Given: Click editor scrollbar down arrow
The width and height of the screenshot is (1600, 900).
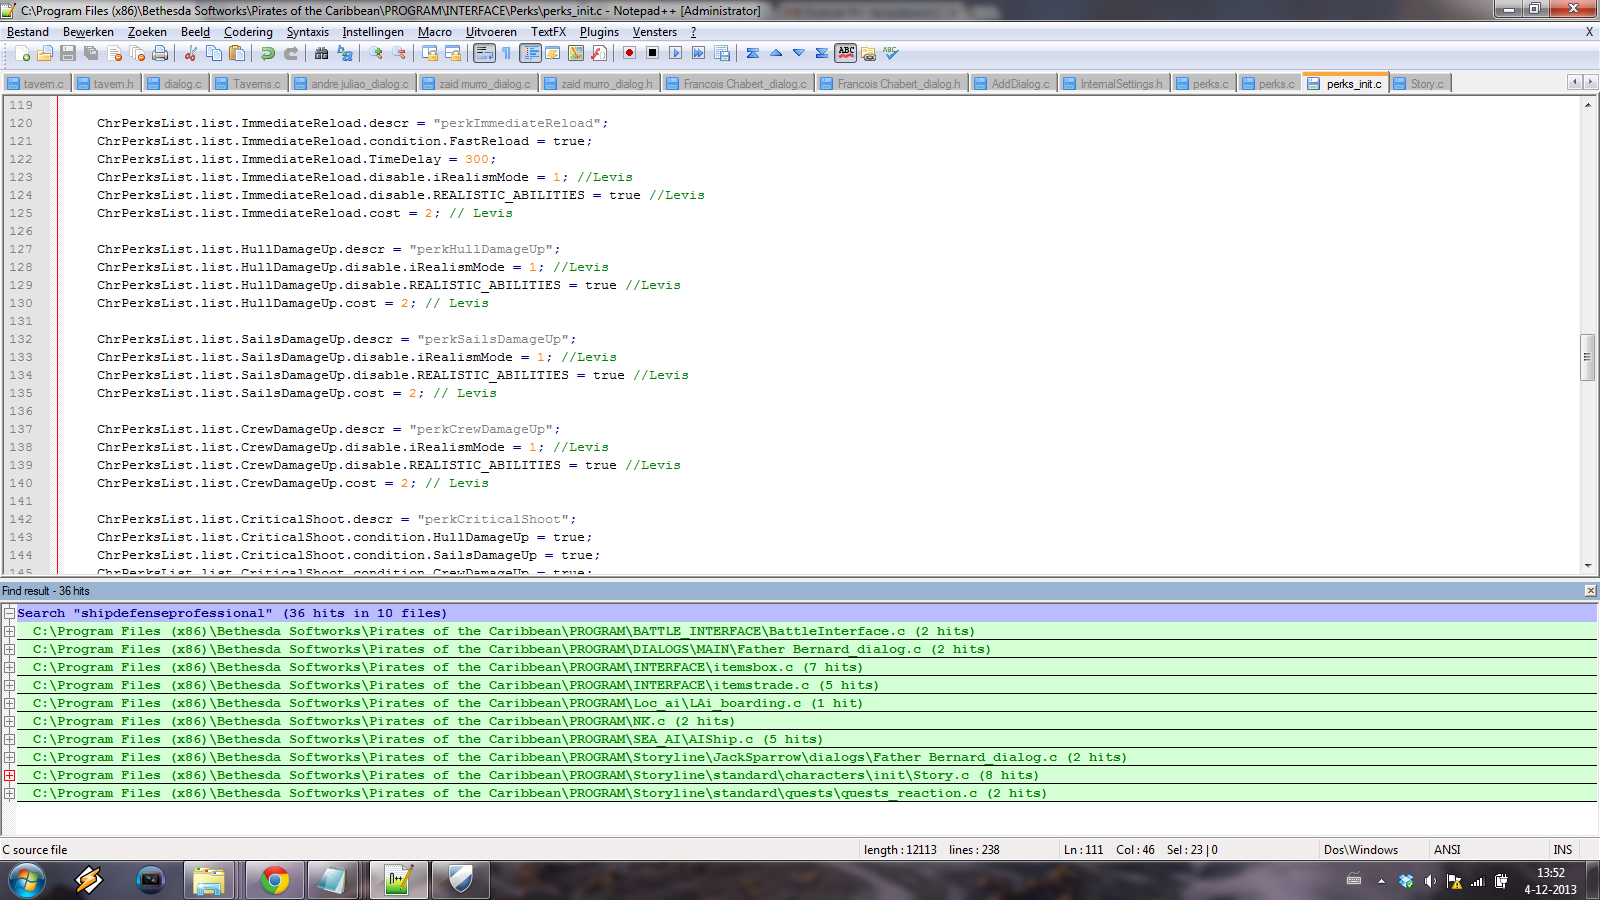Looking at the screenshot, I should tap(1588, 566).
